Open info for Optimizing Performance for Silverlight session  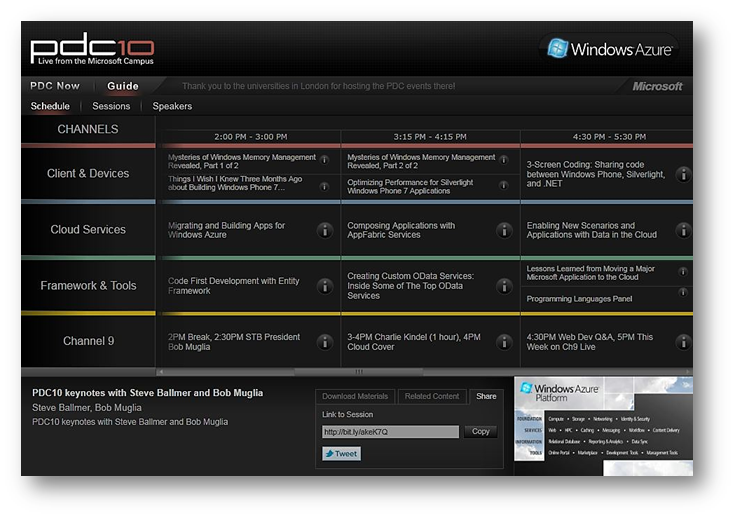tap(504, 186)
